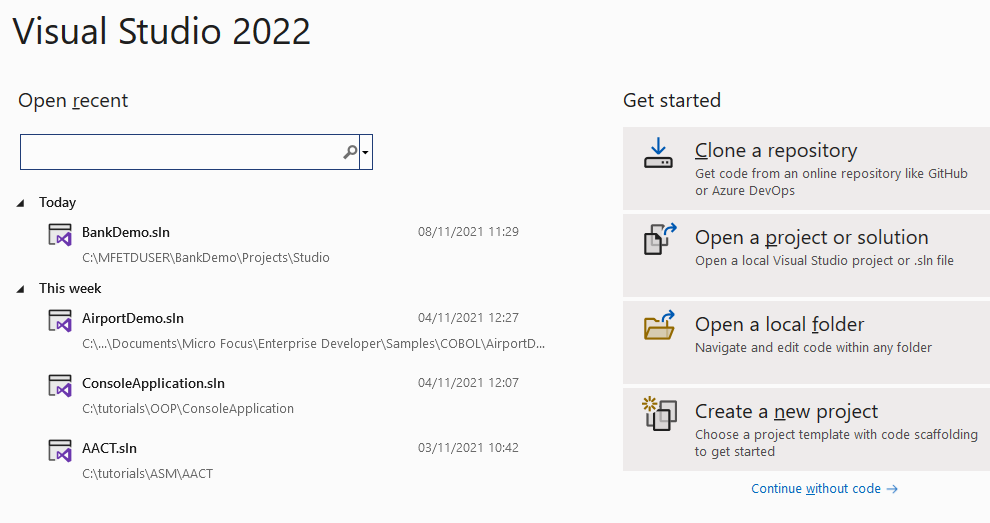Click the Open a project or solution icon
The height and width of the screenshot is (523, 990).
tap(659, 241)
